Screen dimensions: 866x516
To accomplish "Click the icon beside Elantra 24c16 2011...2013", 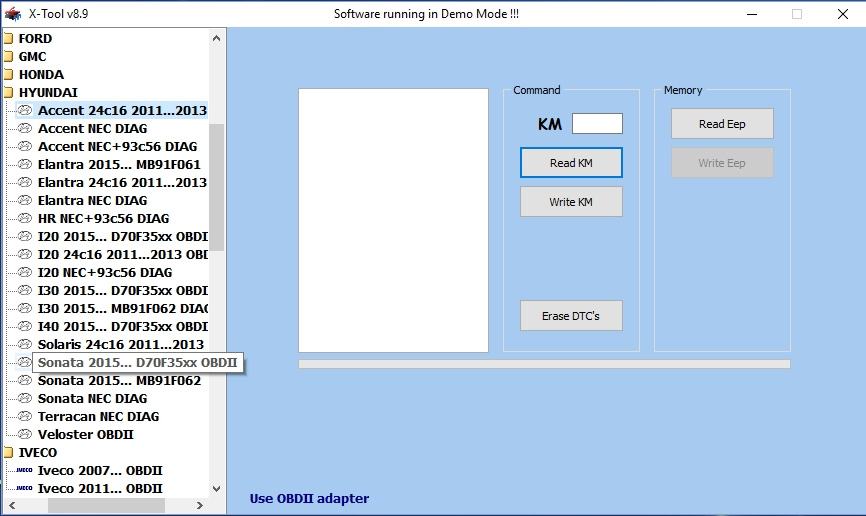I will click(25, 182).
